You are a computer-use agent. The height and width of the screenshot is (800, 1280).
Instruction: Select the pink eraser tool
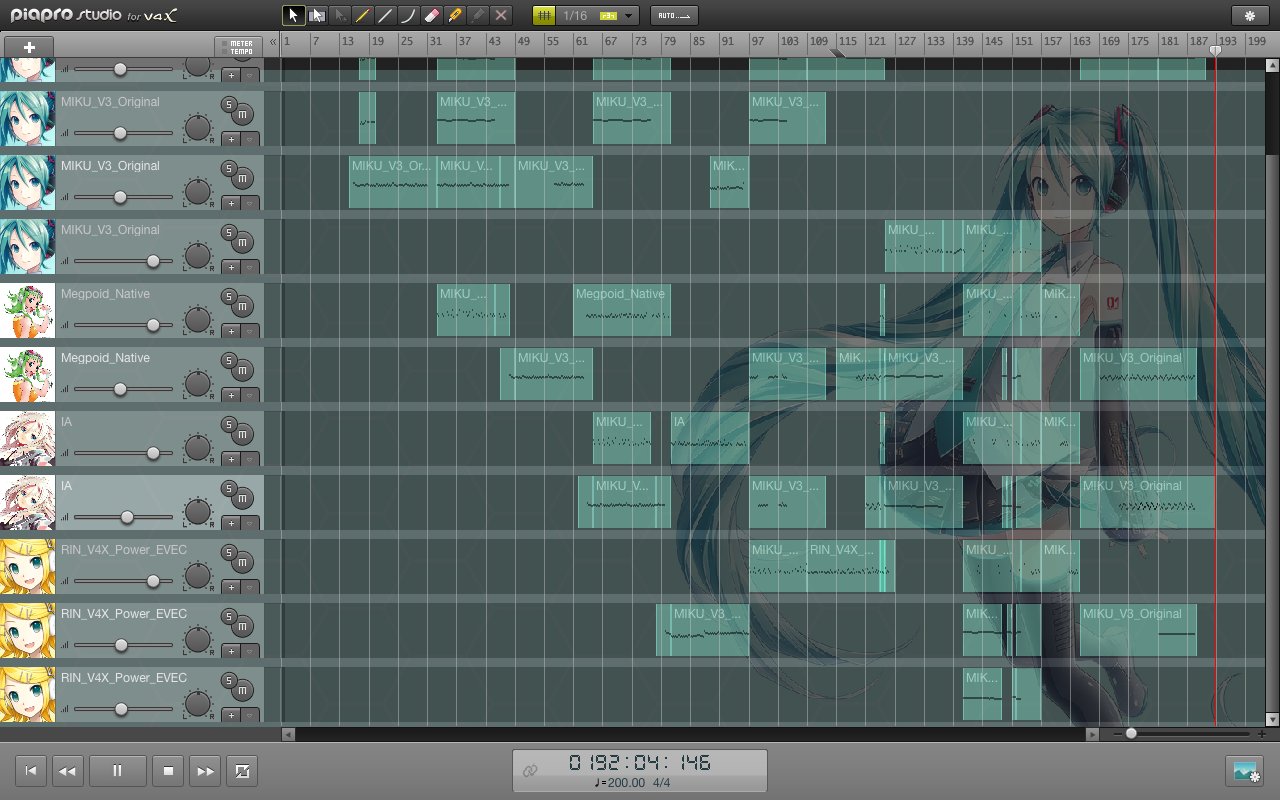tap(432, 15)
